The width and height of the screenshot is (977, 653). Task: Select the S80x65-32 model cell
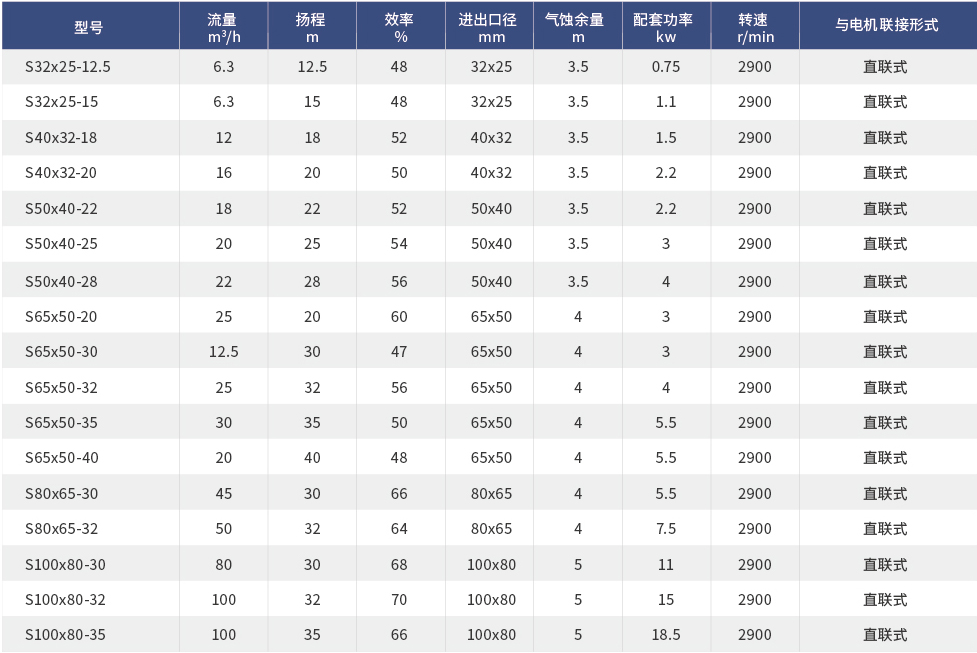pyautogui.click(x=61, y=529)
